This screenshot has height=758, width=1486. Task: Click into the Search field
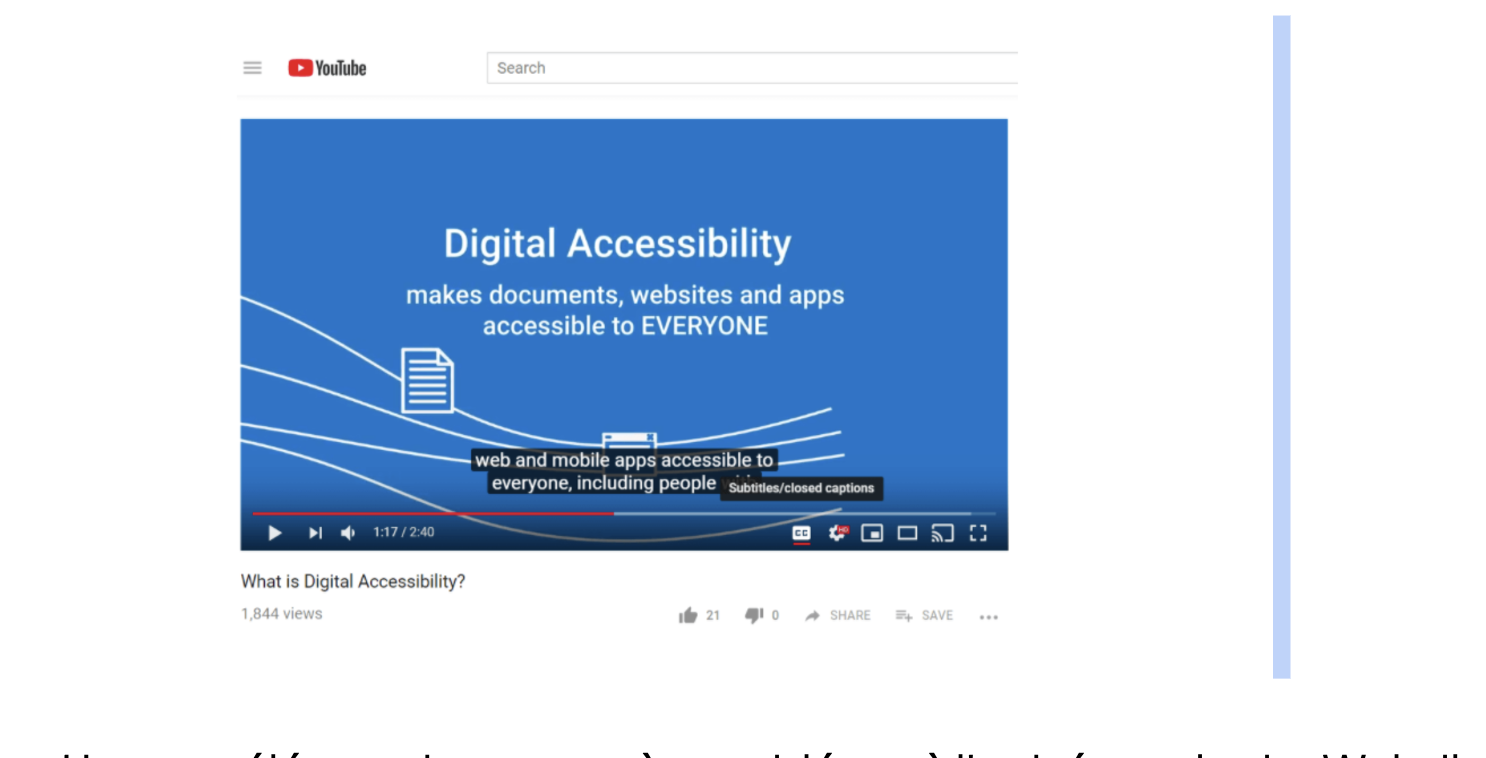point(752,68)
